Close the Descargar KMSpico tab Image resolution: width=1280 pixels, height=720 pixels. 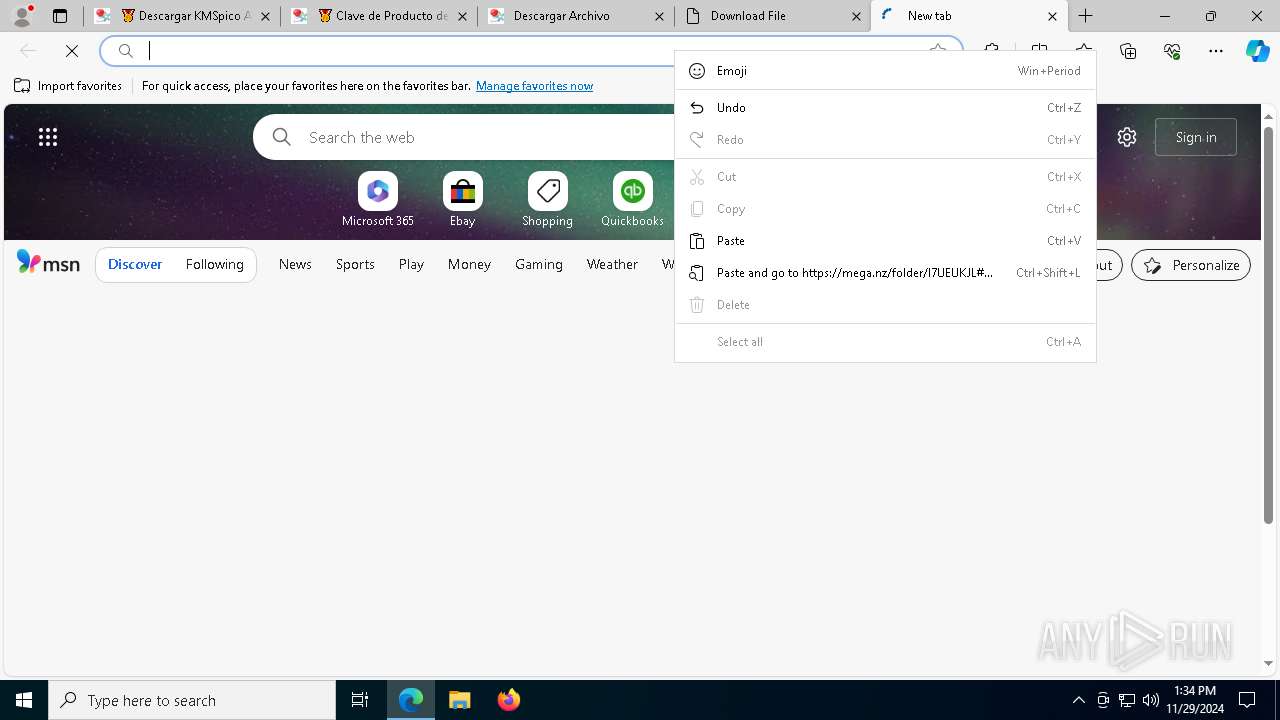tap(267, 16)
